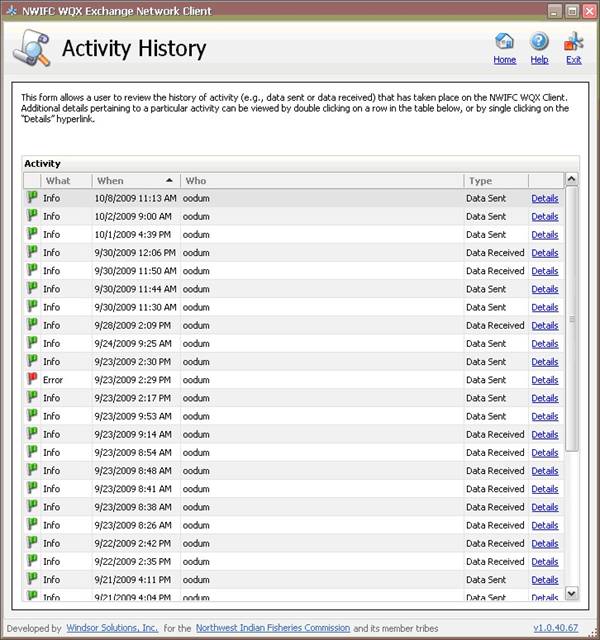Open Help via the question mark icon
The width and height of the screenshot is (600, 640).
click(539, 42)
